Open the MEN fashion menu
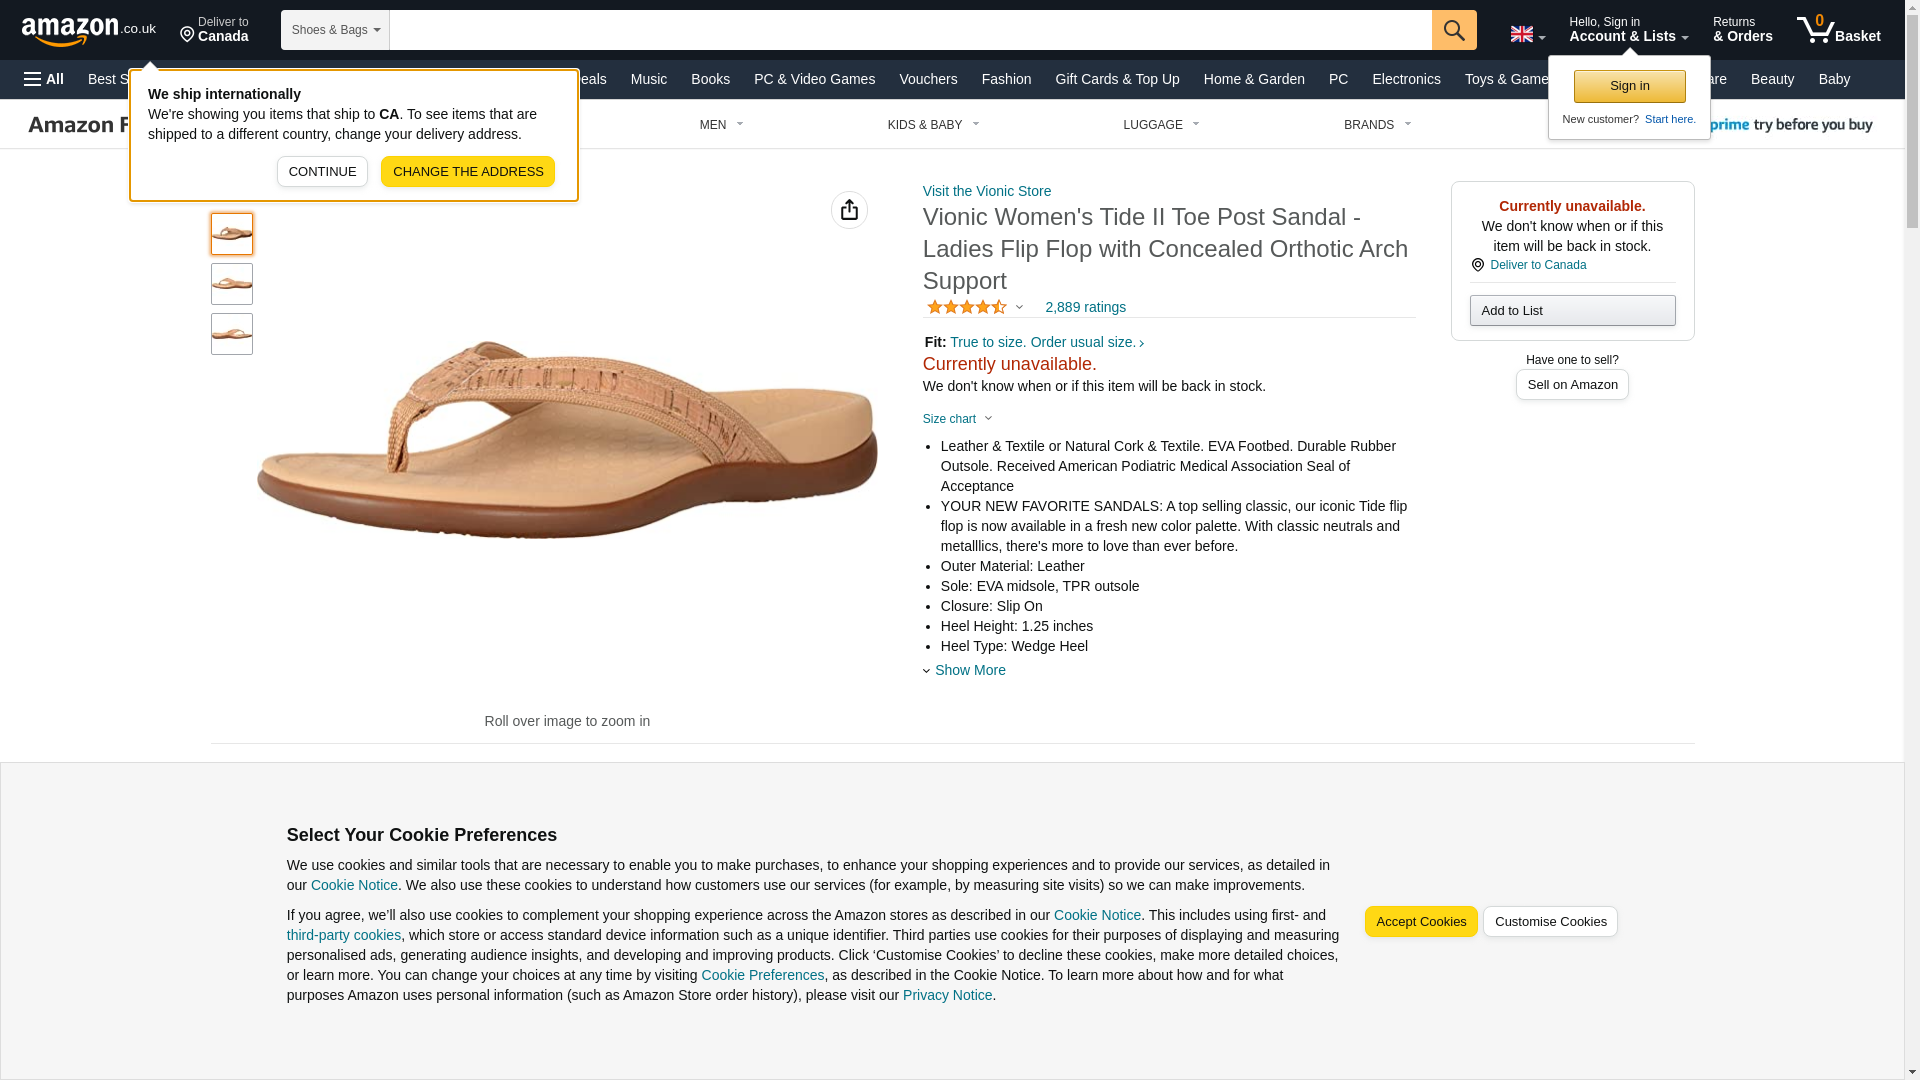Screen dimensions: 1920x1080 (x=721, y=125)
